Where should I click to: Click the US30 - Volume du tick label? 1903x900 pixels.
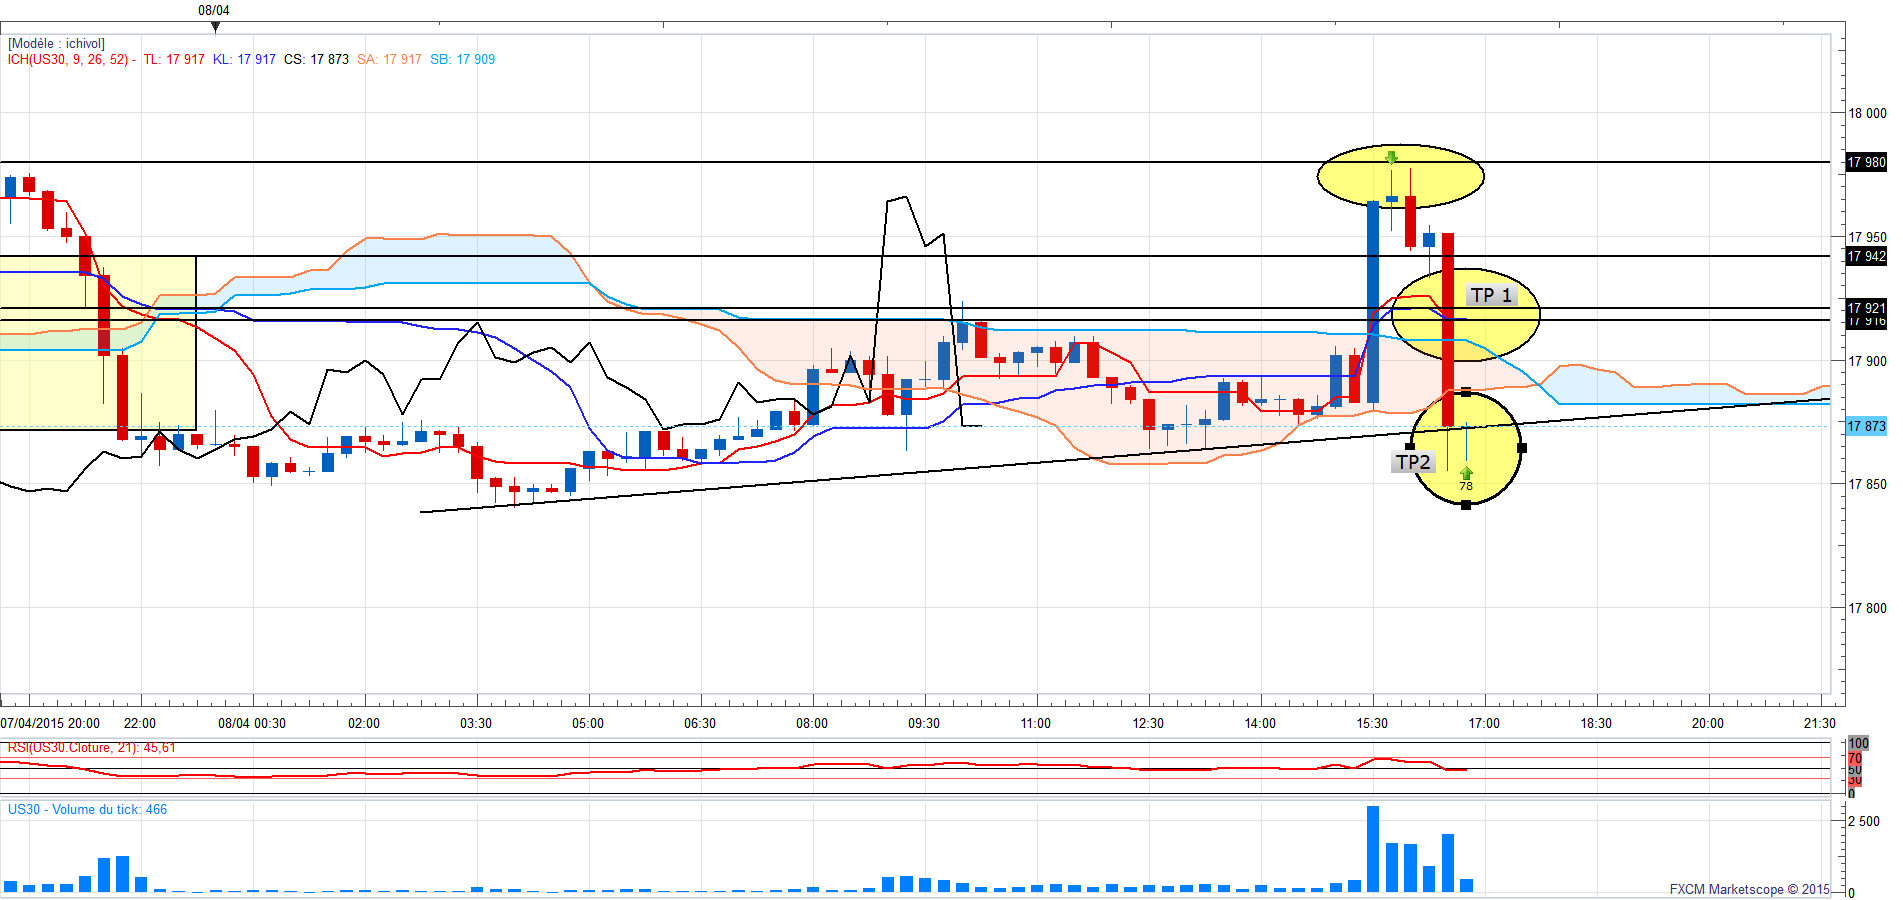coord(87,809)
